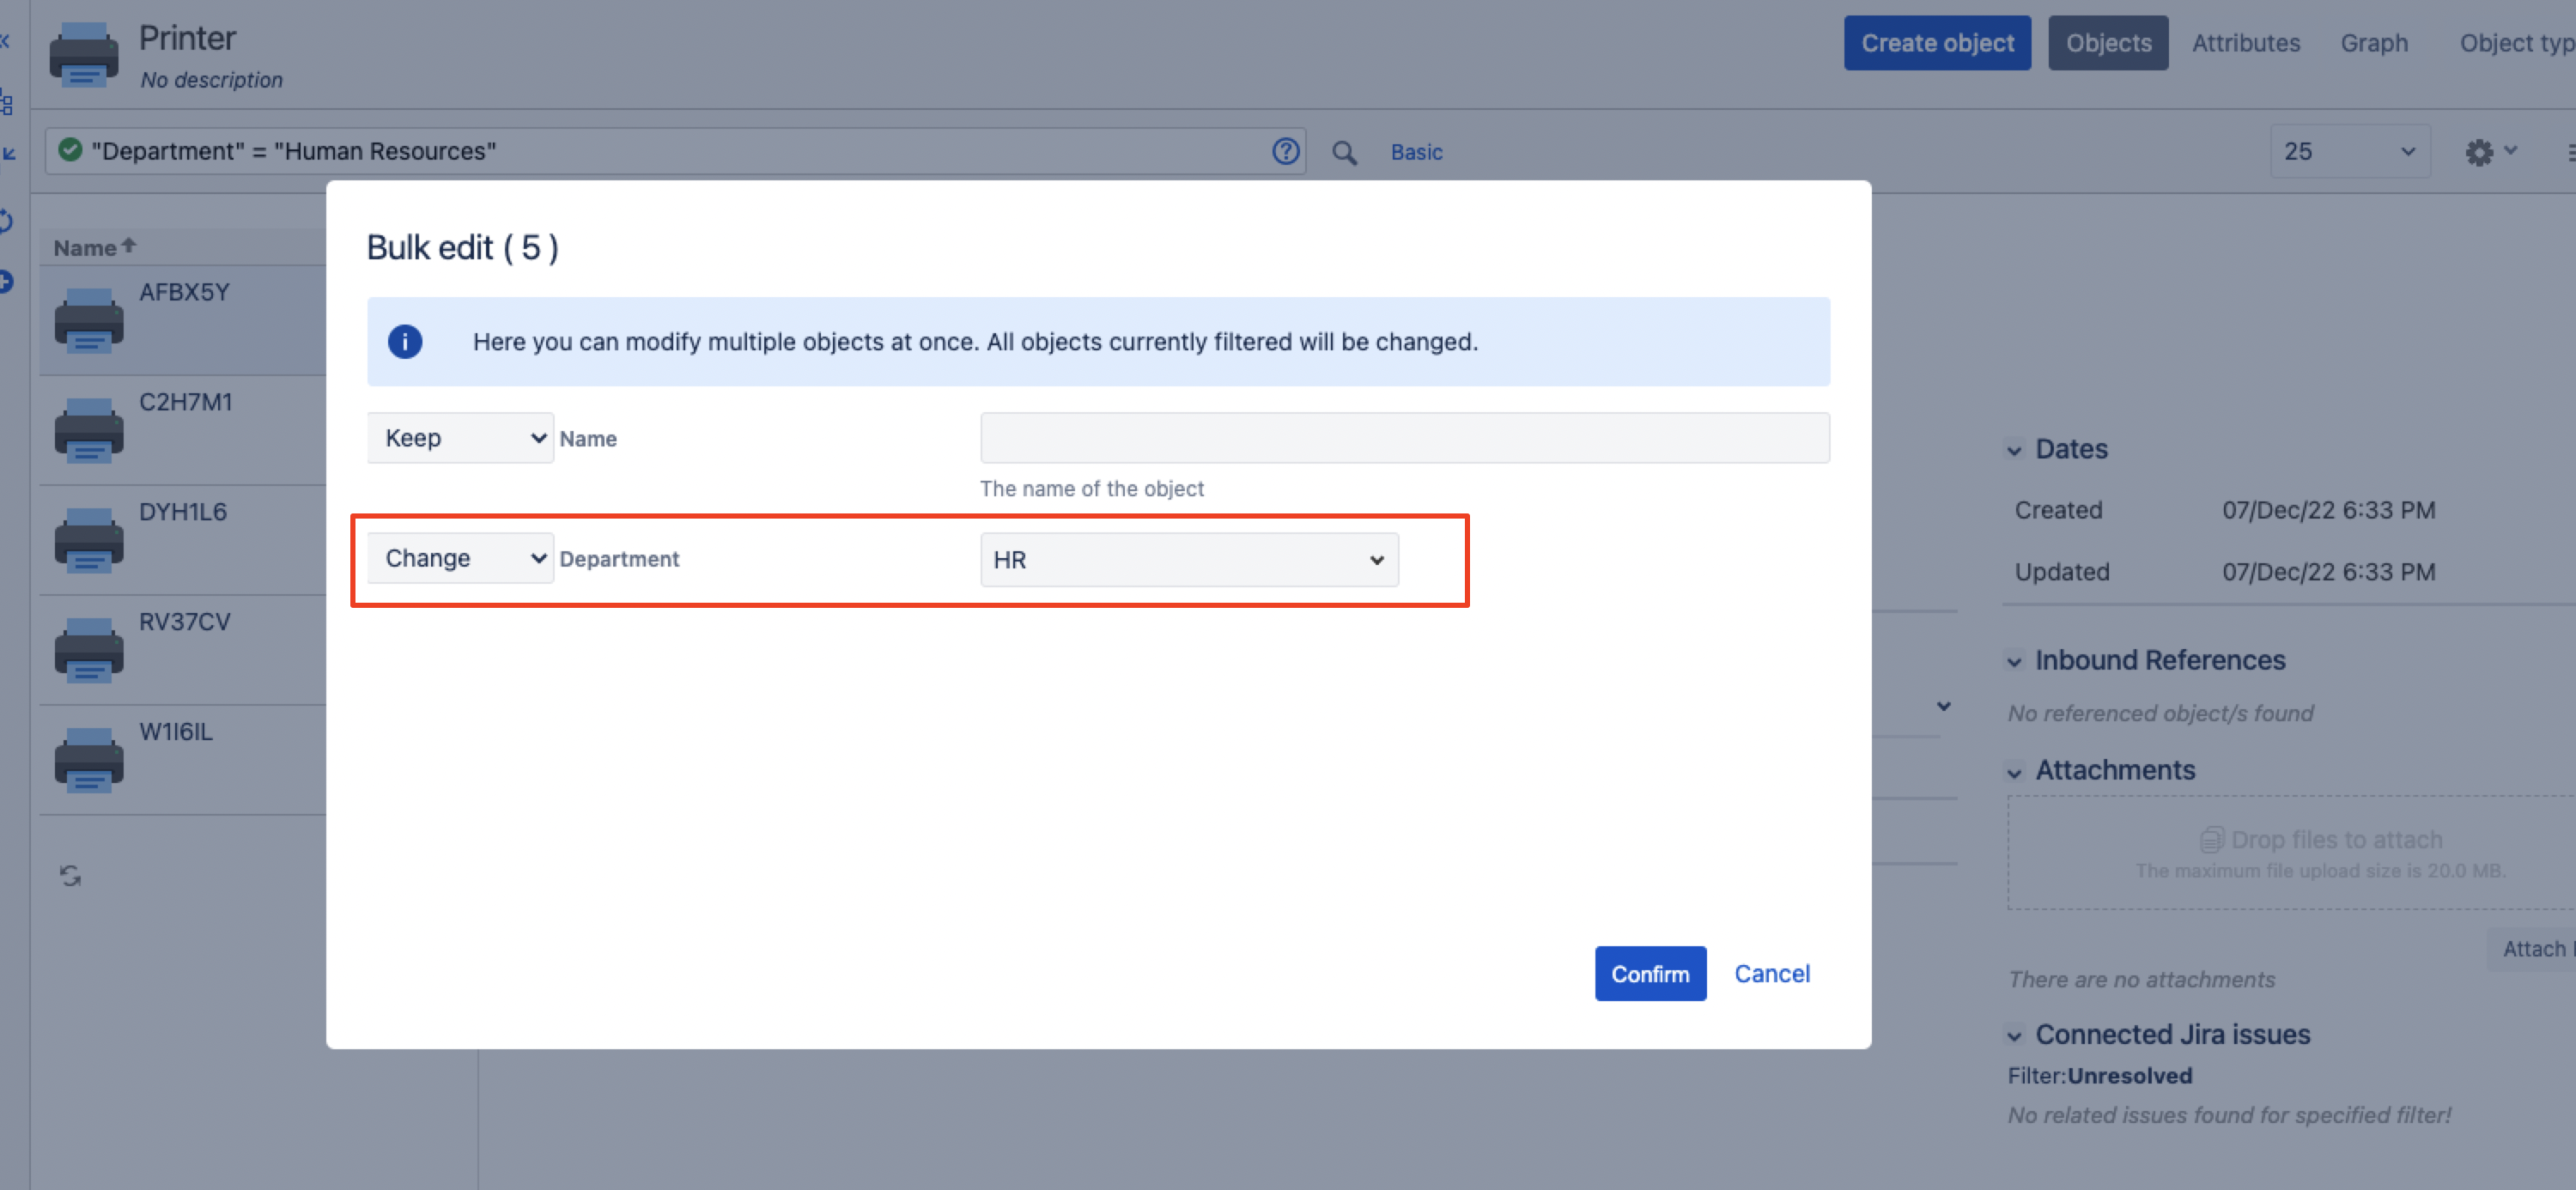Click the search magnifier icon
Viewport: 2576px width, 1190px height.
click(1344, 152)
